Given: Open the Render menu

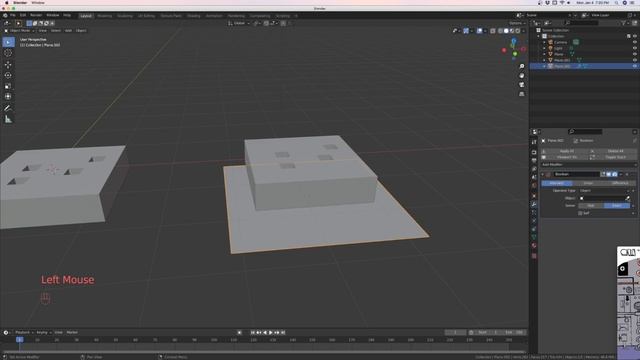Looking at the screenshot, I should pyautogui.click(x=36, y=16).
